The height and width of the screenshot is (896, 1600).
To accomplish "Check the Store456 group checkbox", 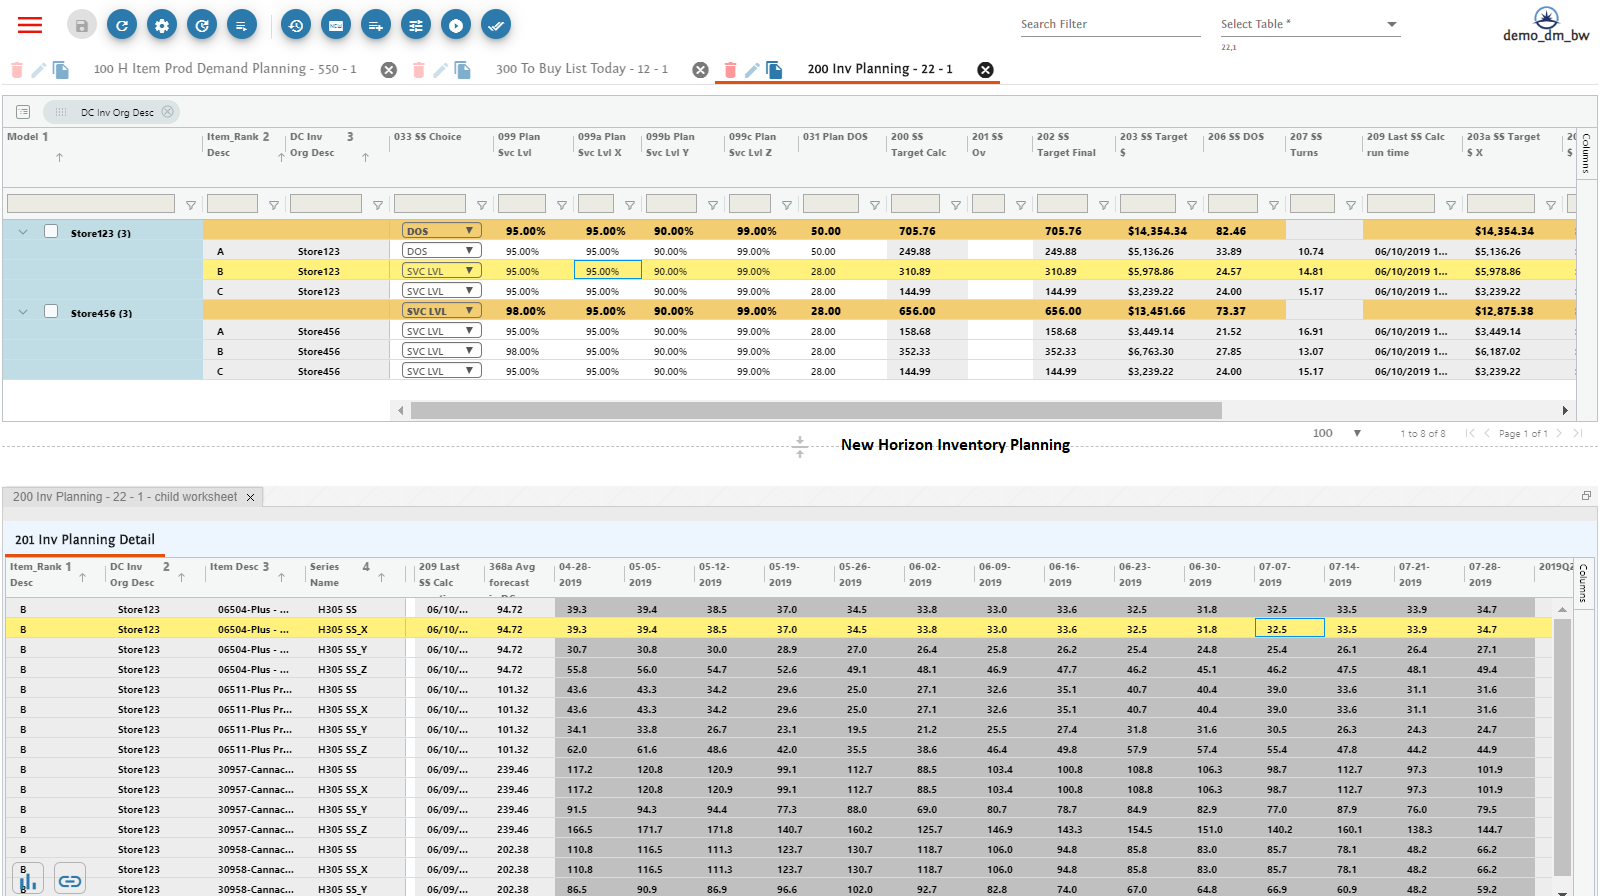I will point(51,311).
